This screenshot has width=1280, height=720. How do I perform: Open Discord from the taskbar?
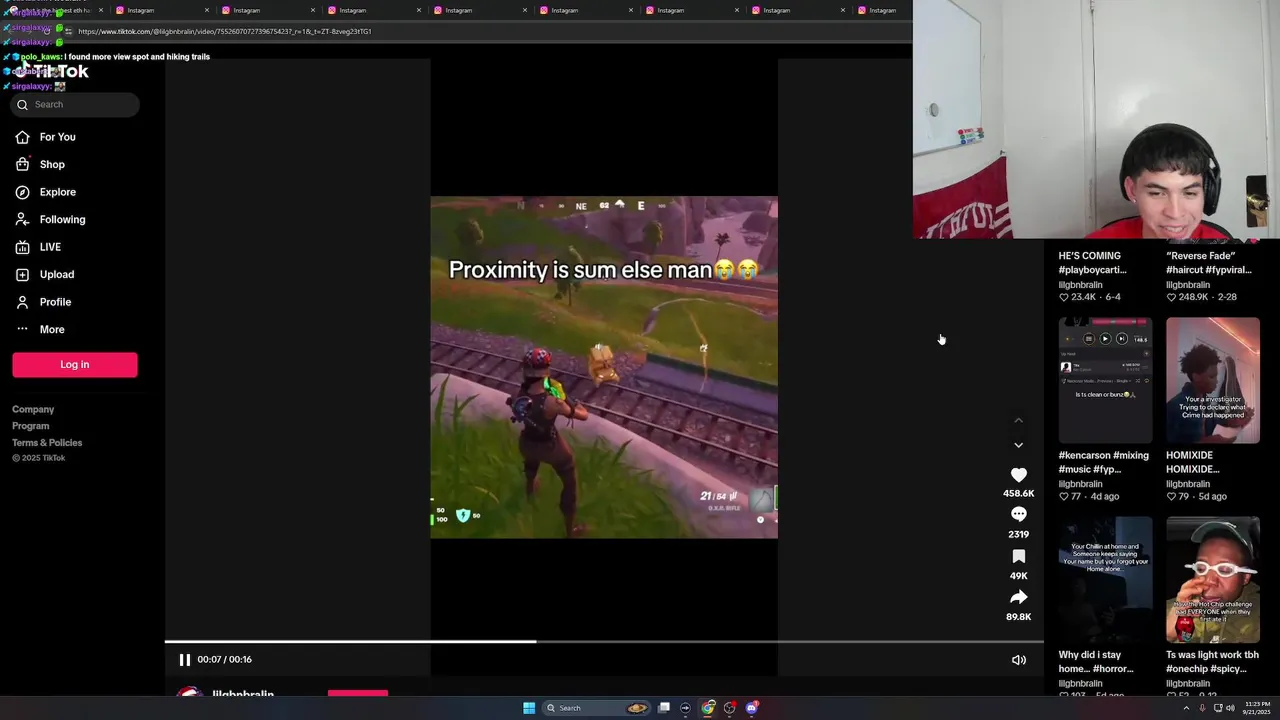tap(752, 708)
